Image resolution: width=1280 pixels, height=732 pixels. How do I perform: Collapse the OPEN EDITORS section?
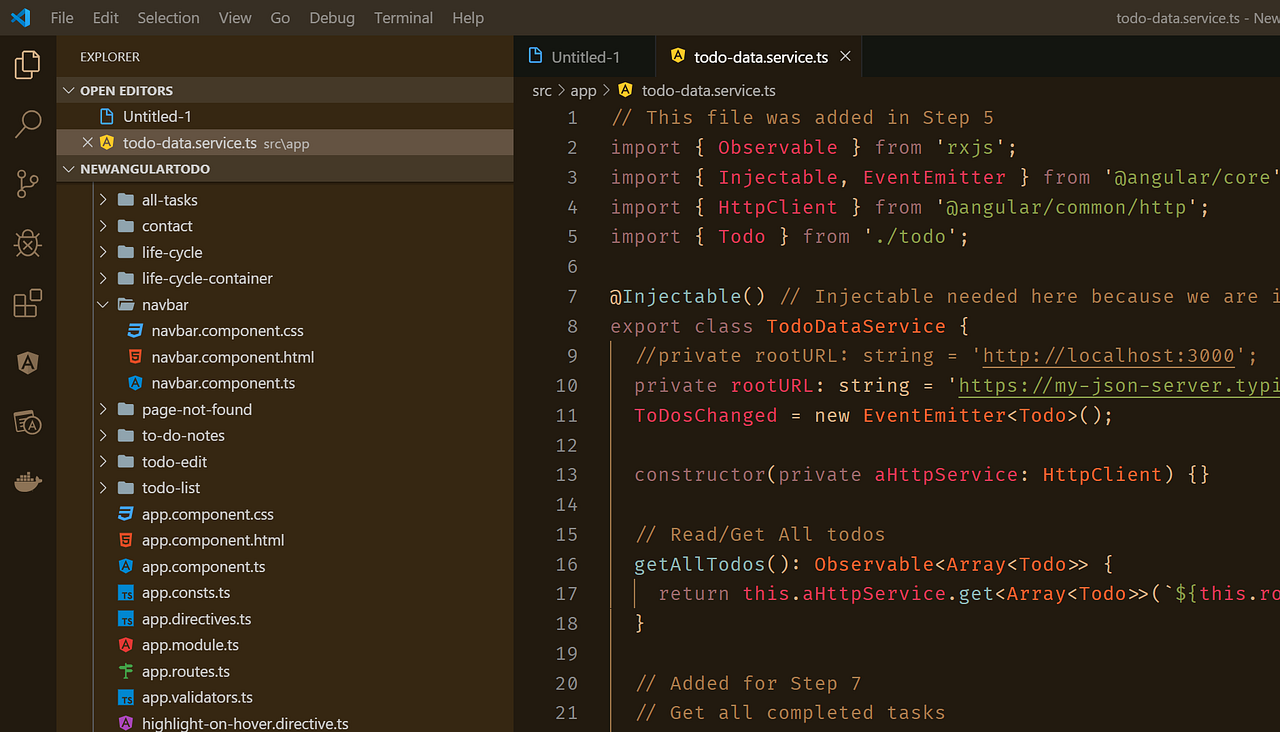[x=68, y=90]
